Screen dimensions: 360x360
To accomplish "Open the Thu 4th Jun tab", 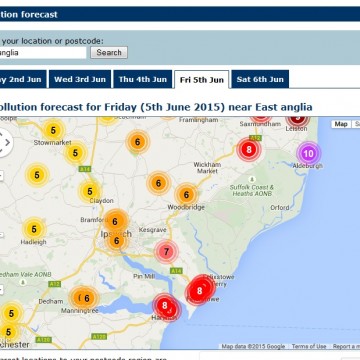I will pyautogui.click(x=143, y=79).
